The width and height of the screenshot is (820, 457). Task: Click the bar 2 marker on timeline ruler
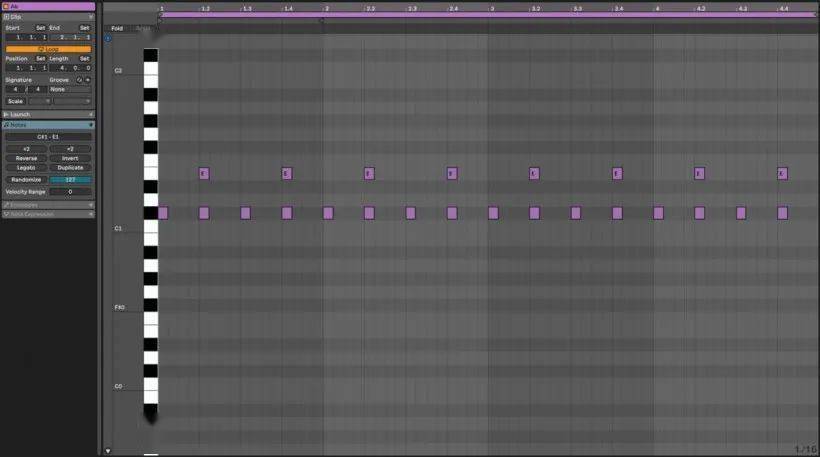point(325,8)
